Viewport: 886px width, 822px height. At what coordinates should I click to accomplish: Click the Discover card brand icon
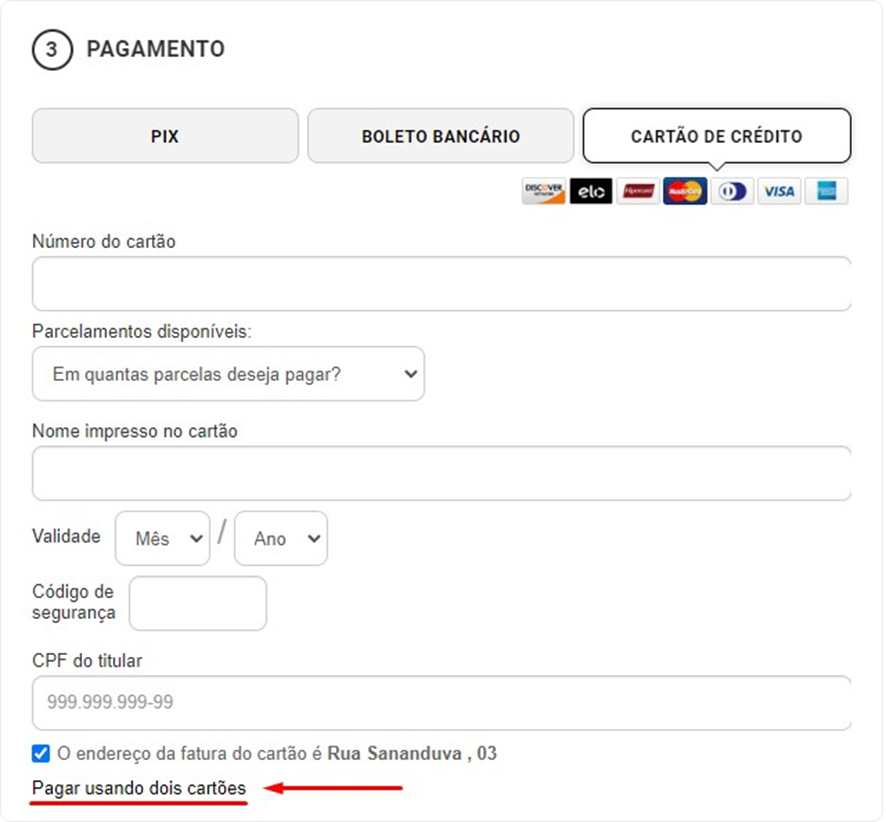544,191
